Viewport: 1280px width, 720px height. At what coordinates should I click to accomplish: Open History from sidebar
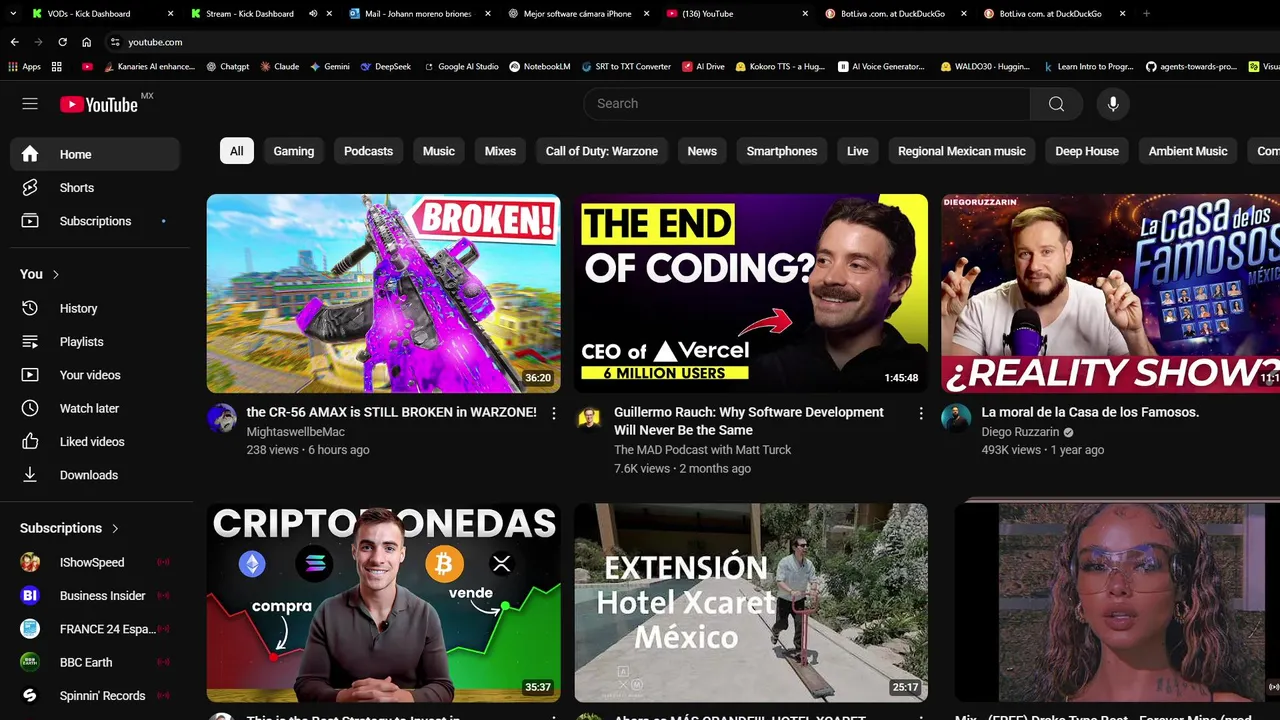click(95, 309)
